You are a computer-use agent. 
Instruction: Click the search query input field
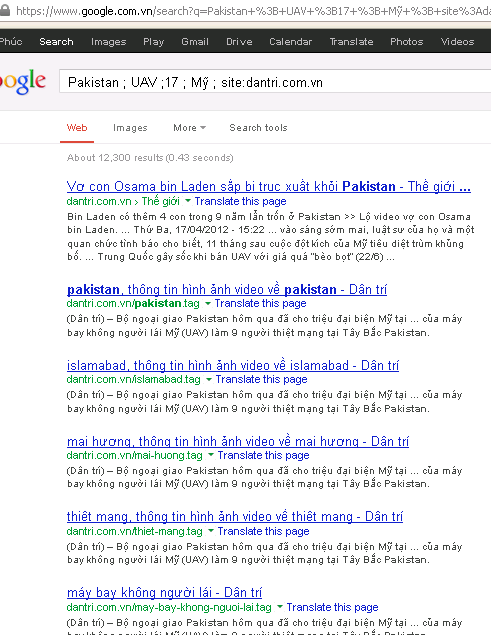[x=275, y=82]
